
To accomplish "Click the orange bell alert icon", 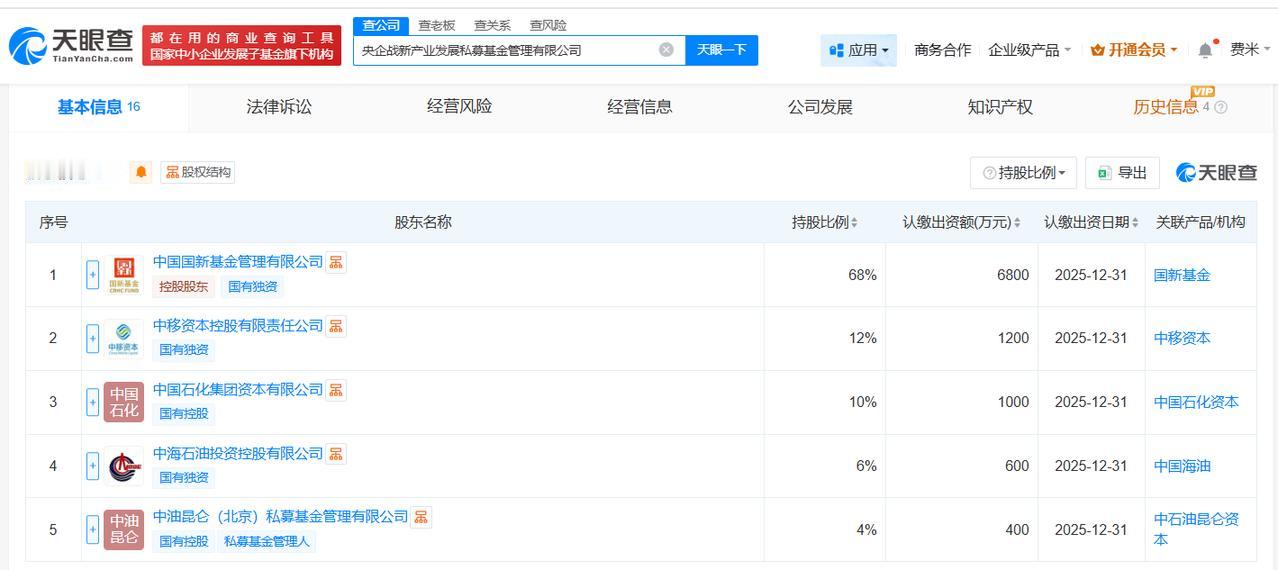I will point(141,172).
